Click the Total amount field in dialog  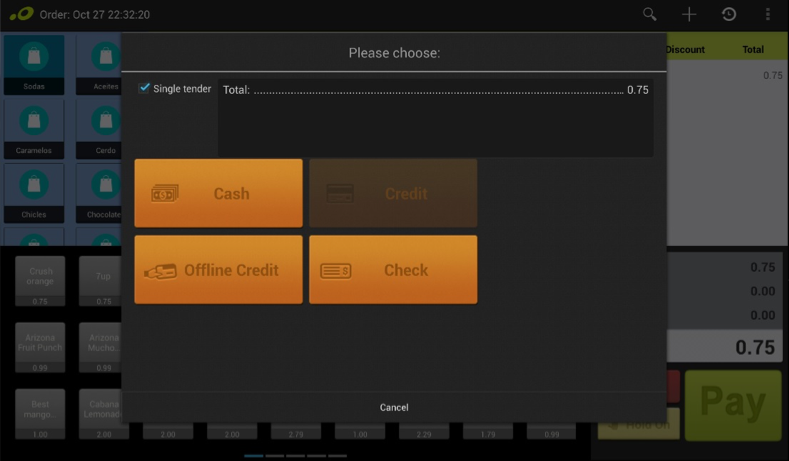click(435, 90)
